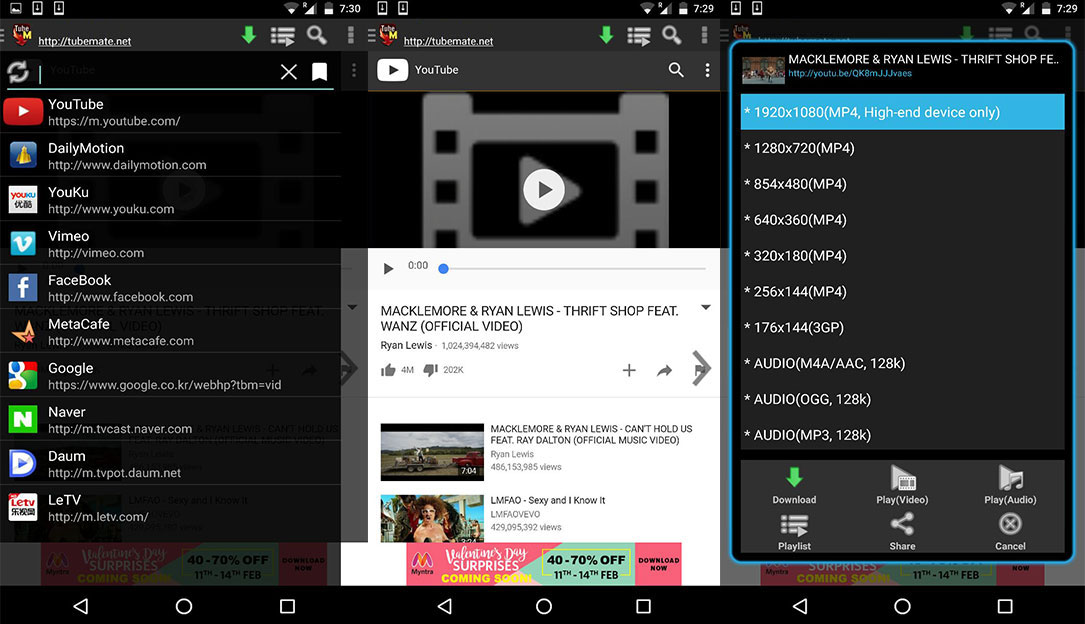The width and height of the screenshot is (1085, 624).
Task: Search YouTube using the header magnifier icon
Action: [676, 70]
